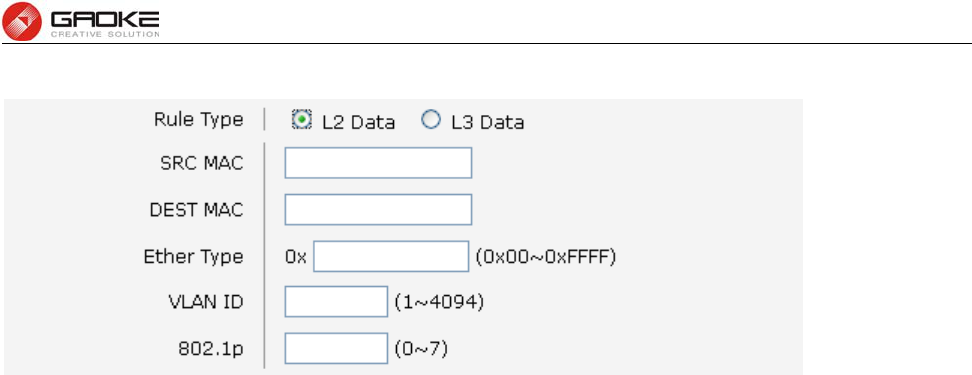Click the L2 Data option label
This screenshot has height=375, width=972.
pyautogui.click(x=358, y=123)
